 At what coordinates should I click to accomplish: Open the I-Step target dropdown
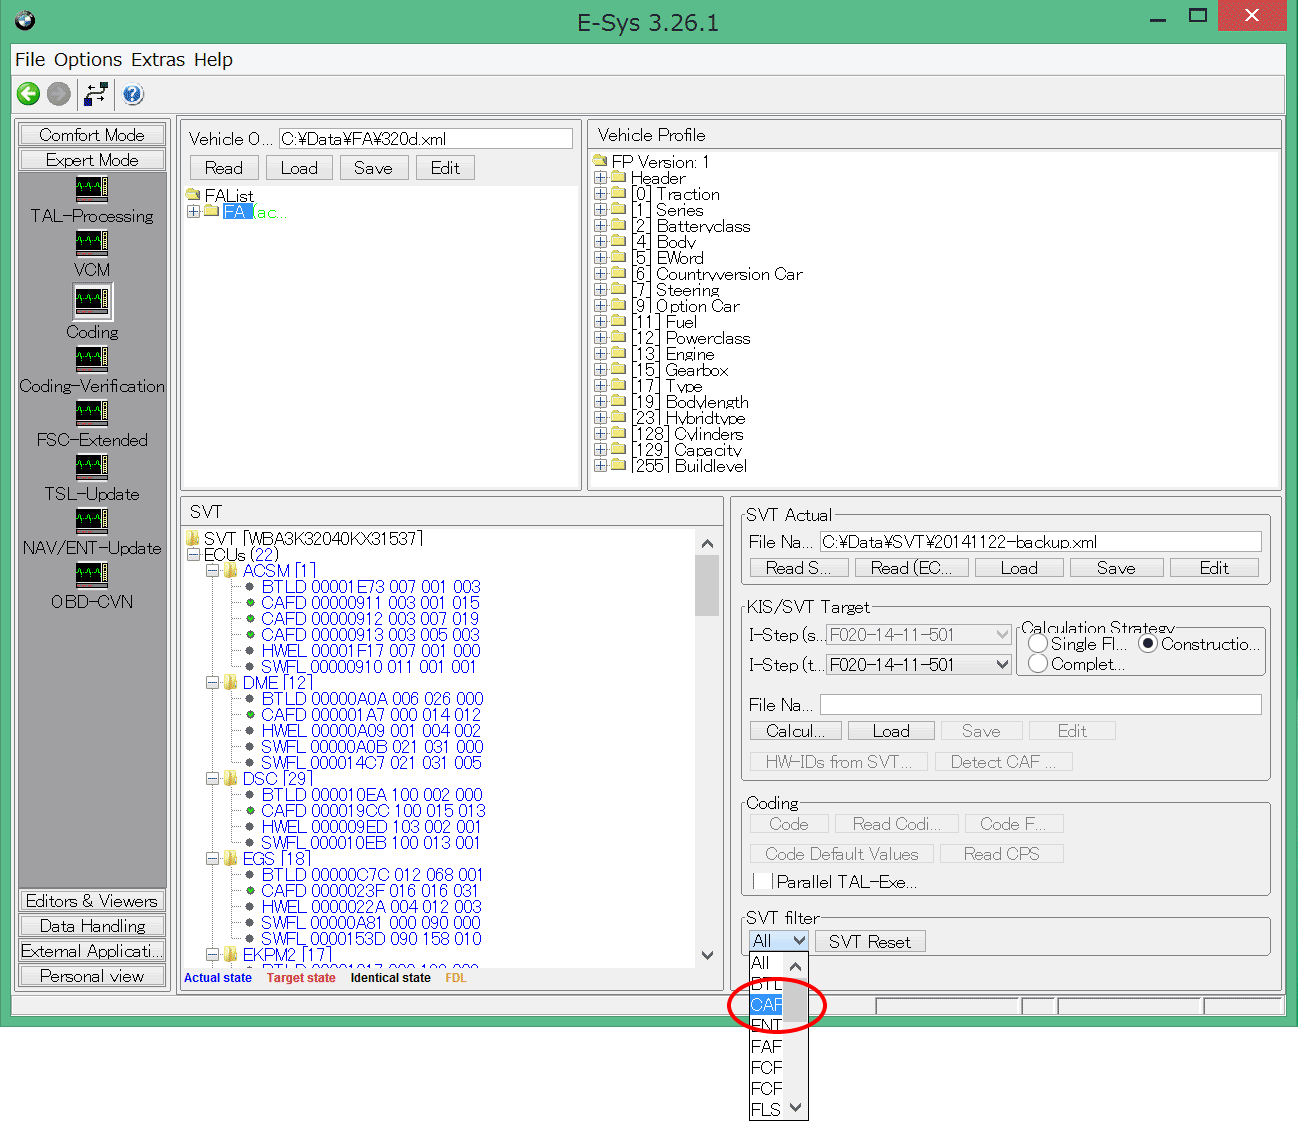[x=1001, y=664]
